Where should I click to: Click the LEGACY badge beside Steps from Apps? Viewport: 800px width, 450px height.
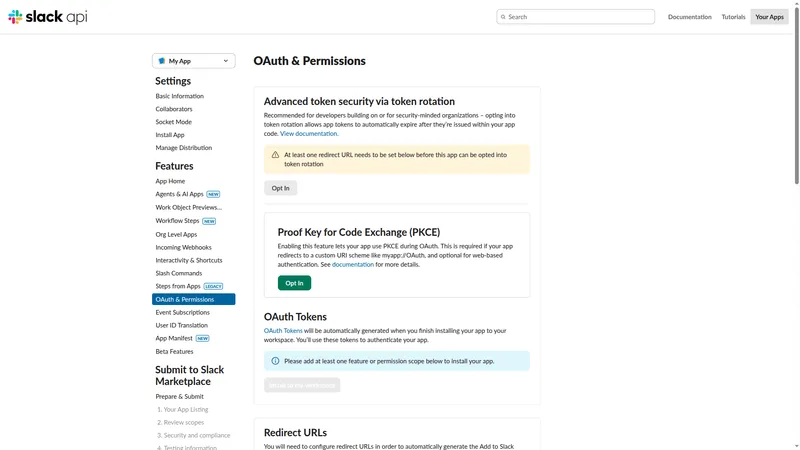click(x=213, y=286)
